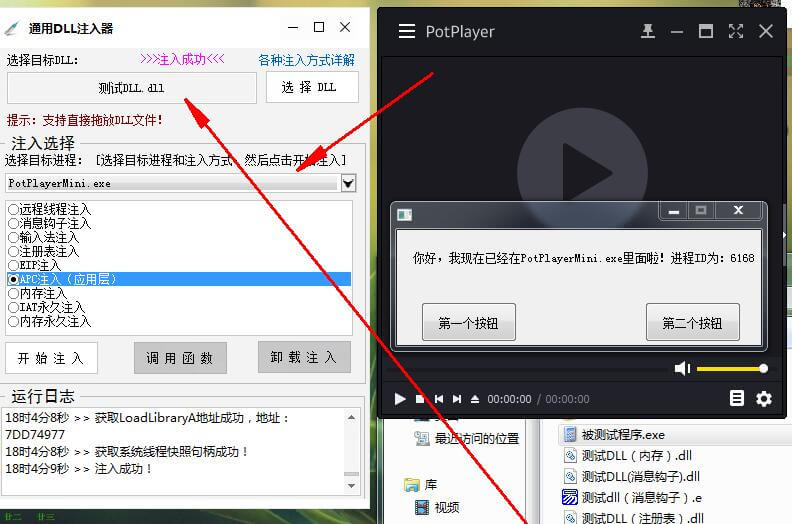Select IAT永久注入 radio option

click(x=46, y=307)
